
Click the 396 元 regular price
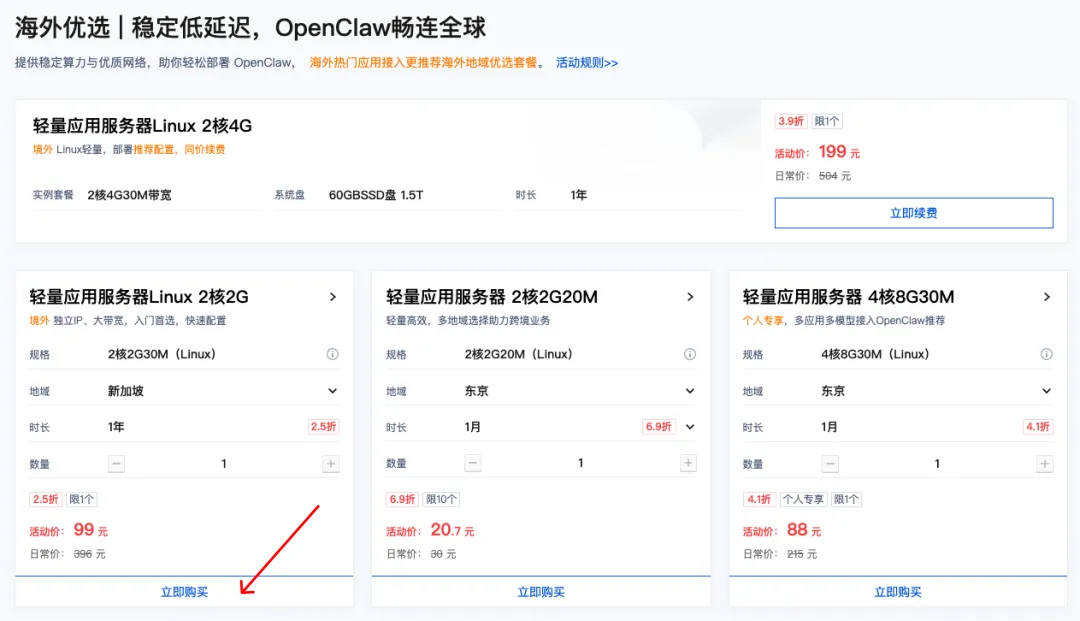pyautogui.click(x=90, y=554)
